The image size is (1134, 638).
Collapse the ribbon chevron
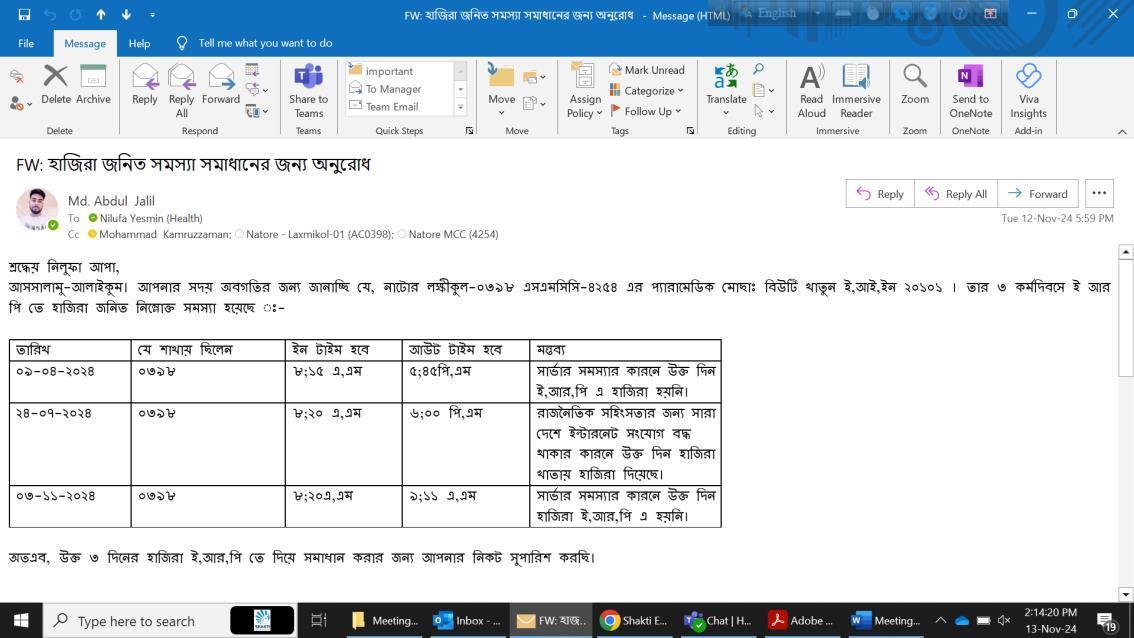[x=1122, y=132]
